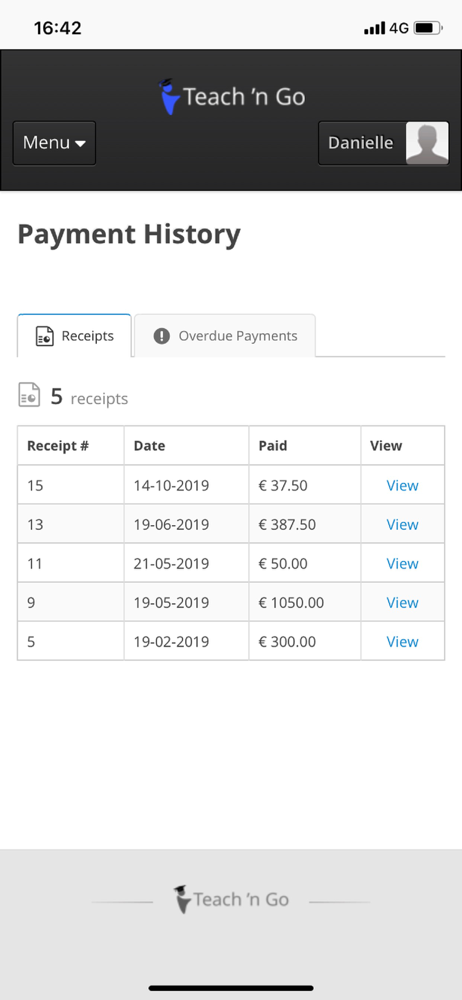
Task: Click the receipt icon in Receipts tab
Action: (45, 336)
